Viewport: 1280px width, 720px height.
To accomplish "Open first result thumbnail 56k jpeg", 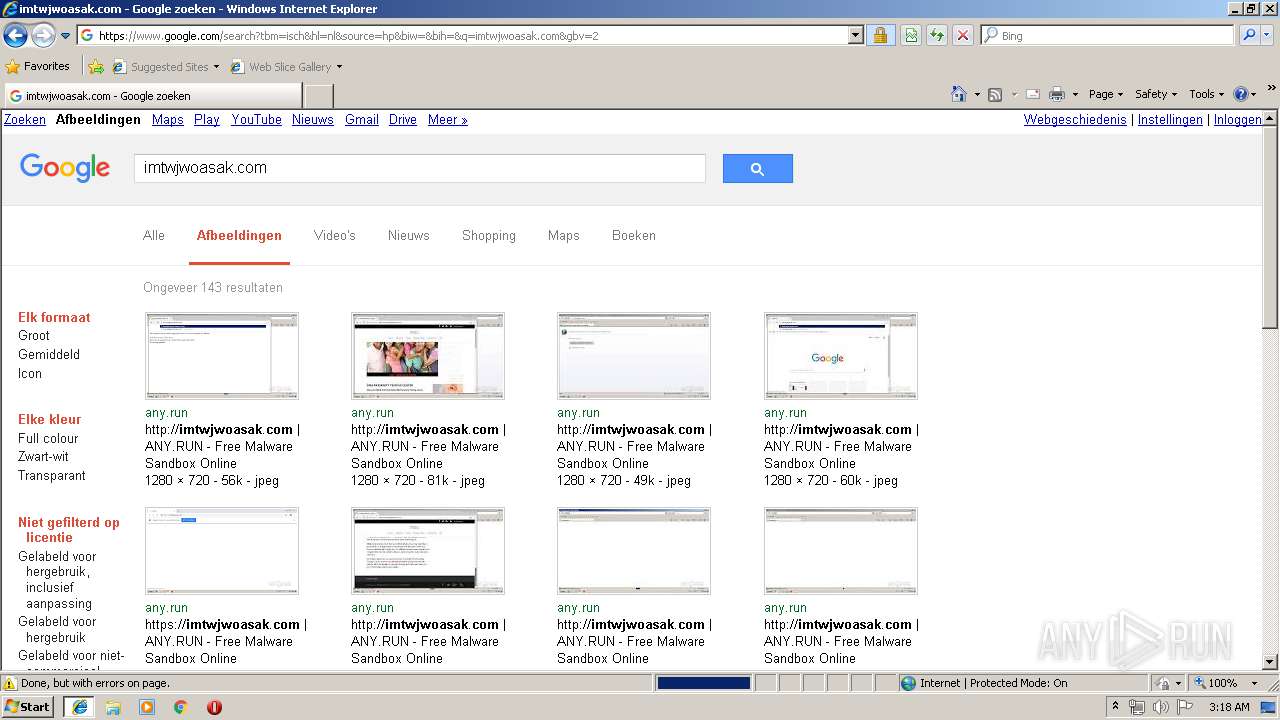I will (222, 356).
